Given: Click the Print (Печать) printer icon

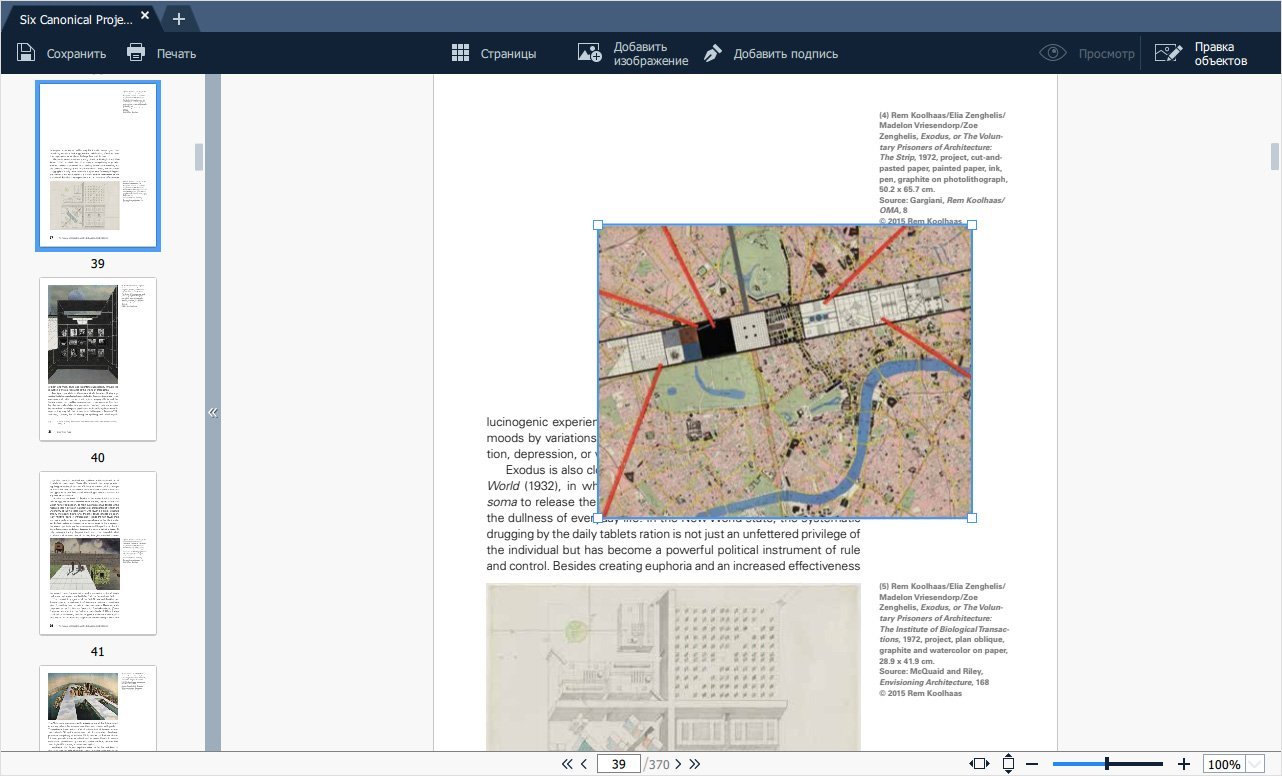Looking at the screenshot, I should click(x=136, y=53).
